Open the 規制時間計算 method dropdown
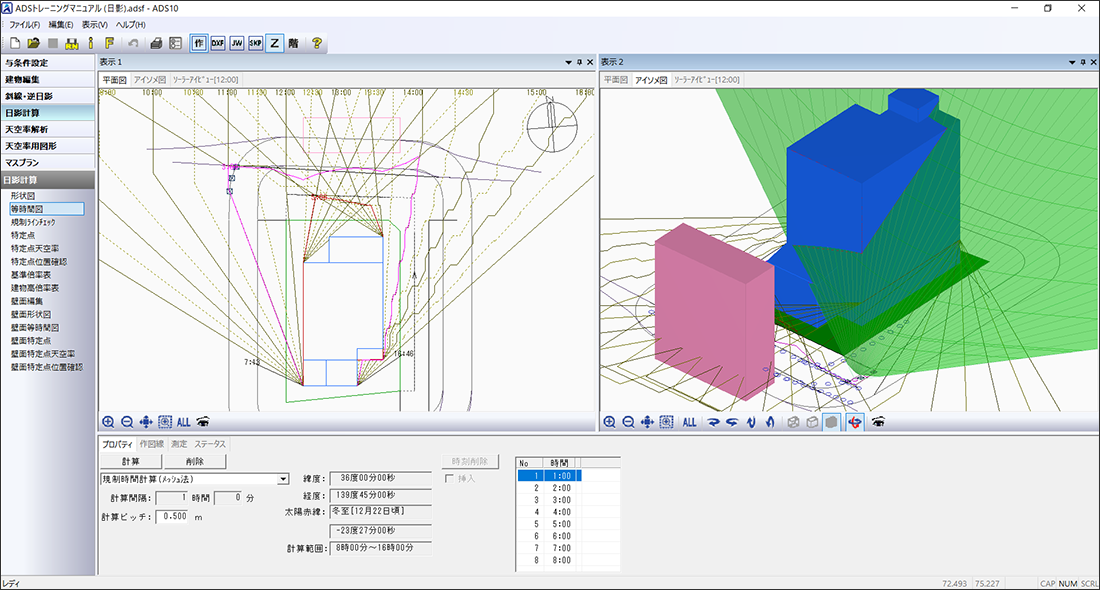Viewport: 1100px width, 590px height. [283, 479]
